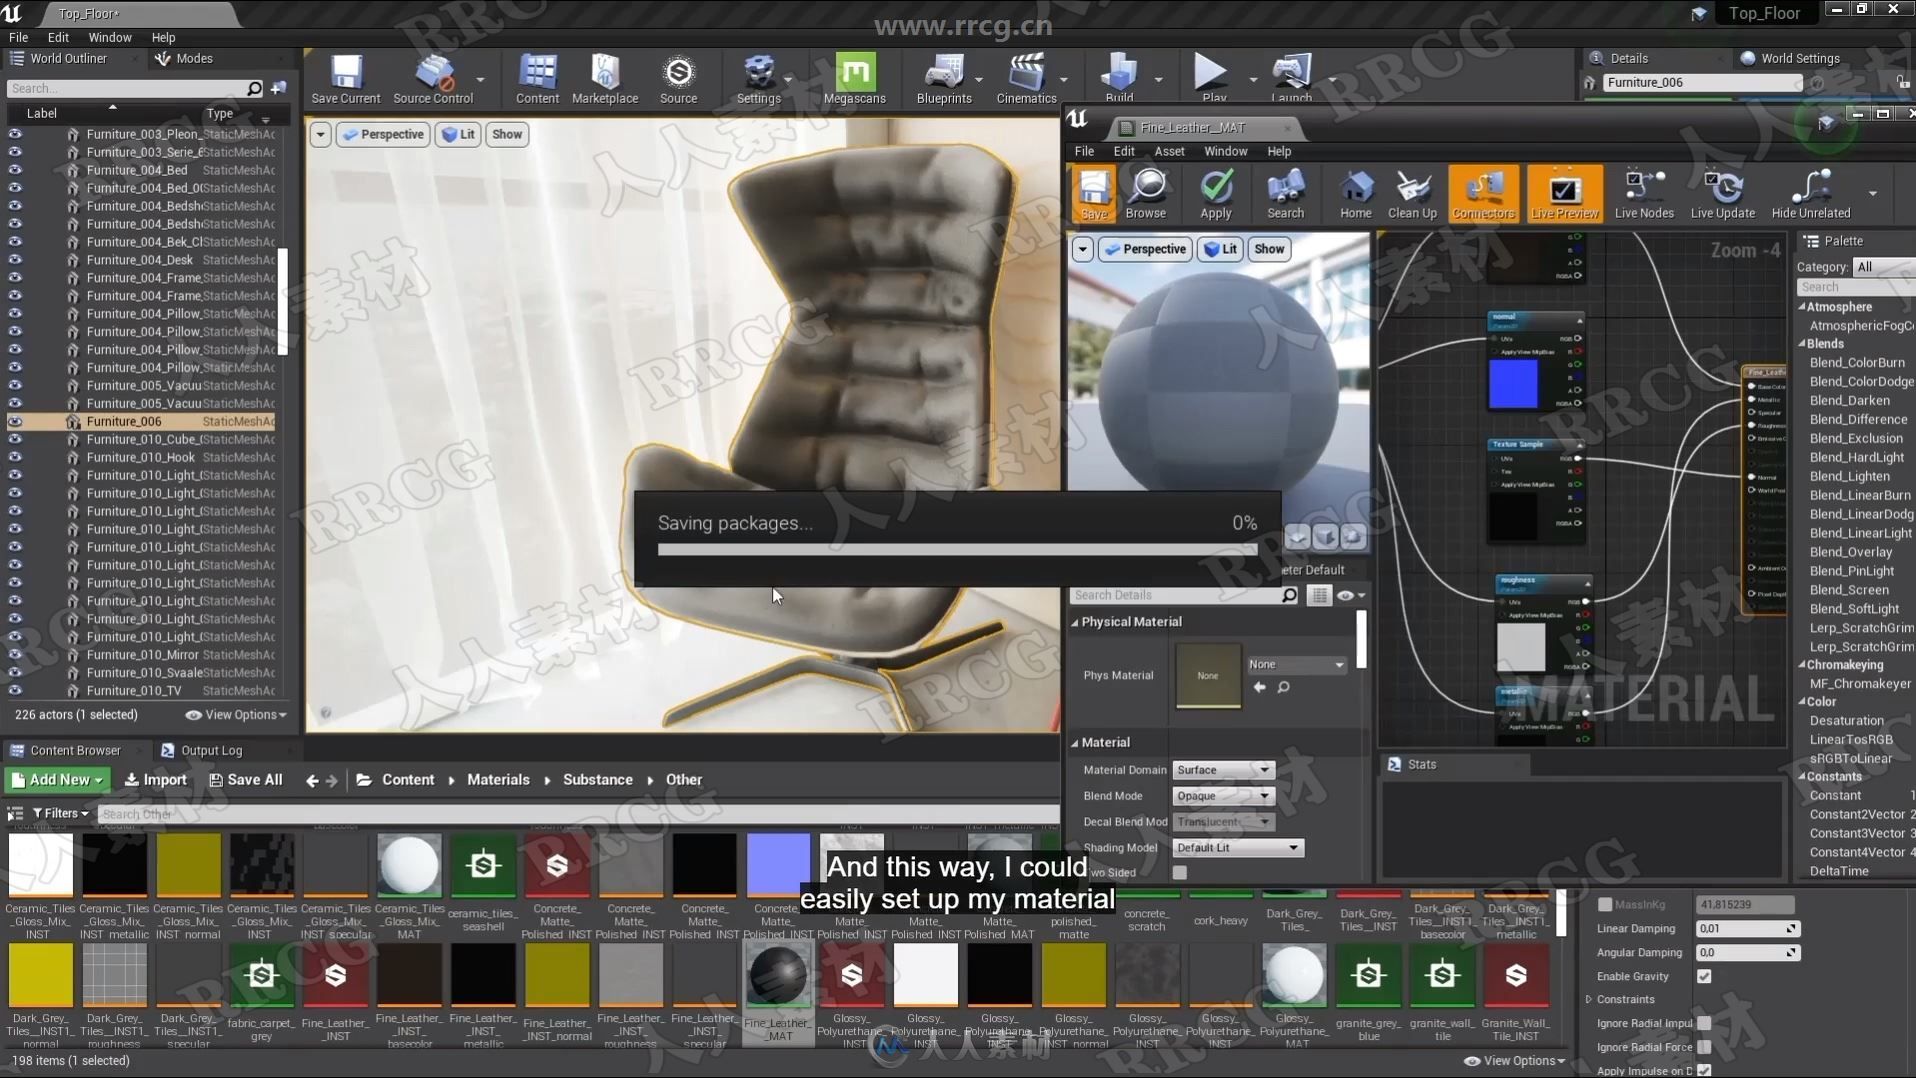Click the Phys Material search magnifier icon
1916x1078 pixels.
click(1283, 688)
